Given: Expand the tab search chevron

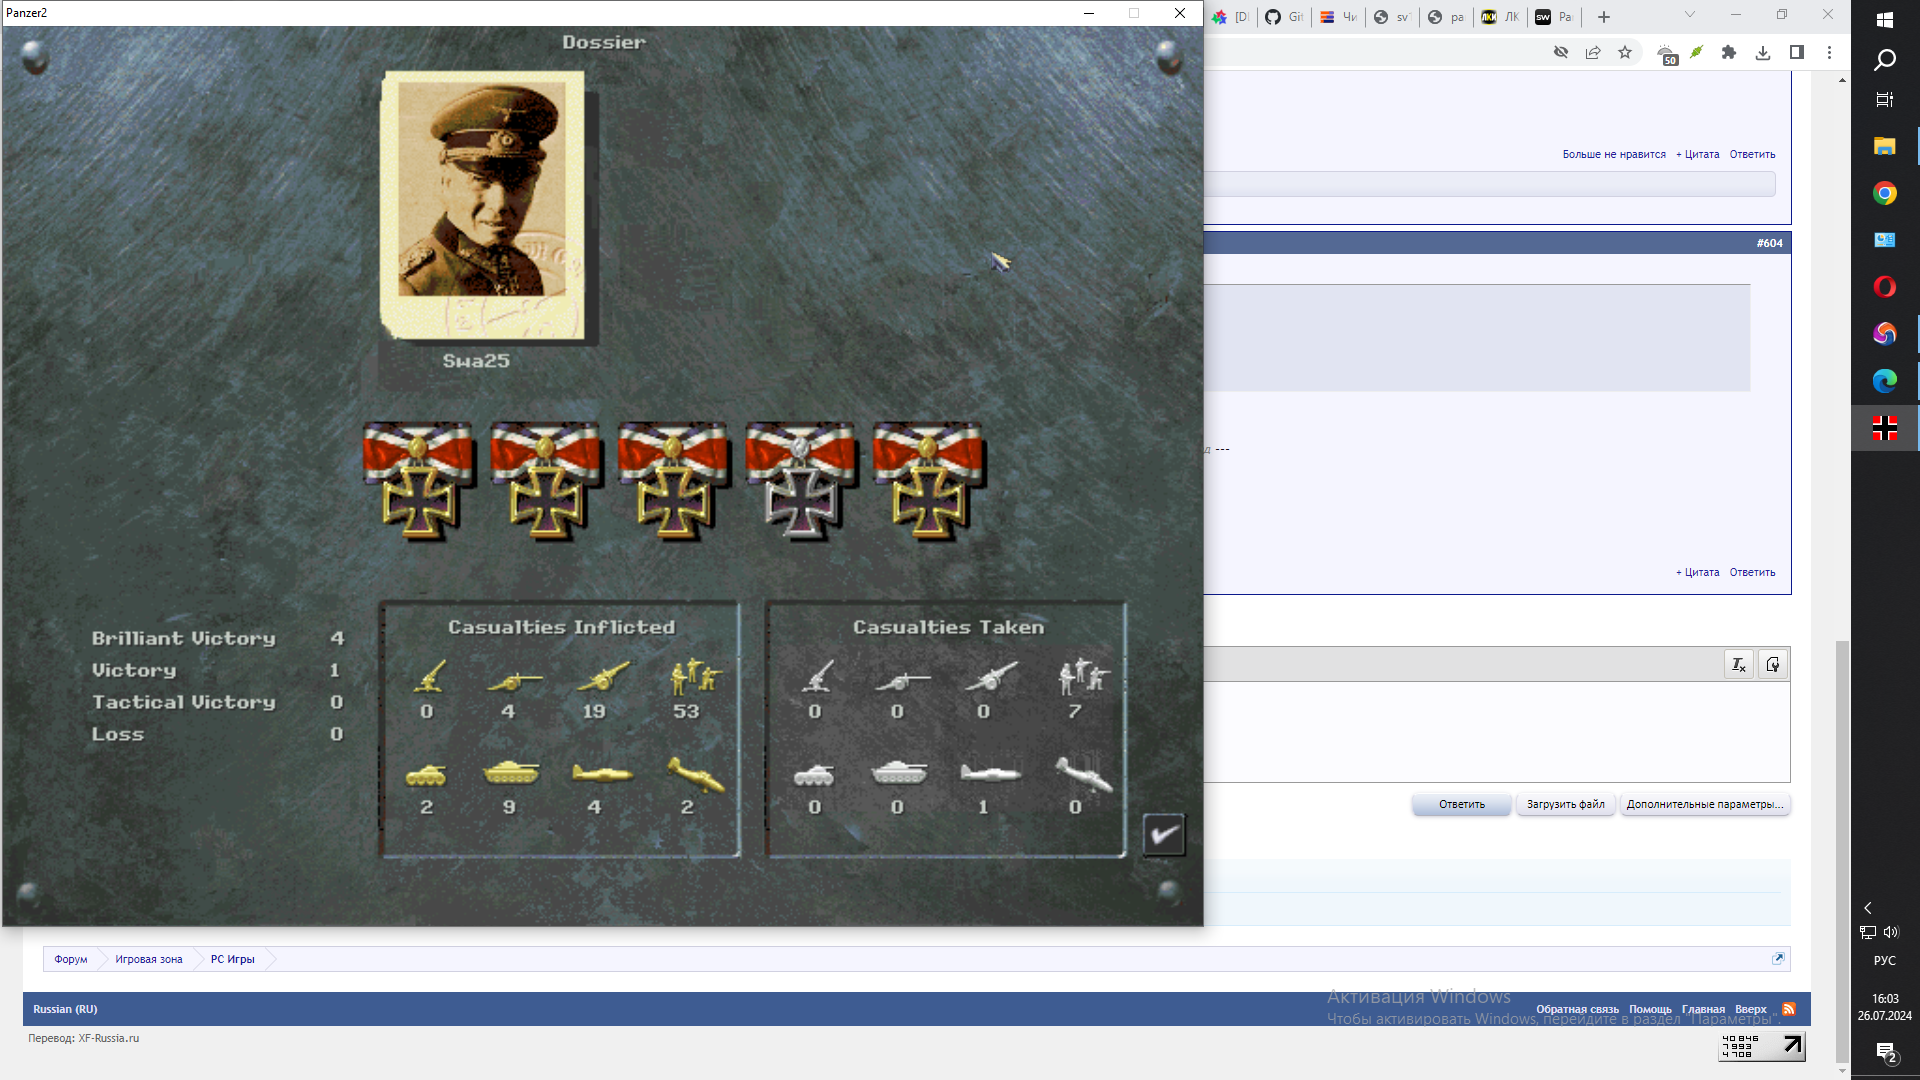Looking at the screenshot, I should (x=1690, y=15).
